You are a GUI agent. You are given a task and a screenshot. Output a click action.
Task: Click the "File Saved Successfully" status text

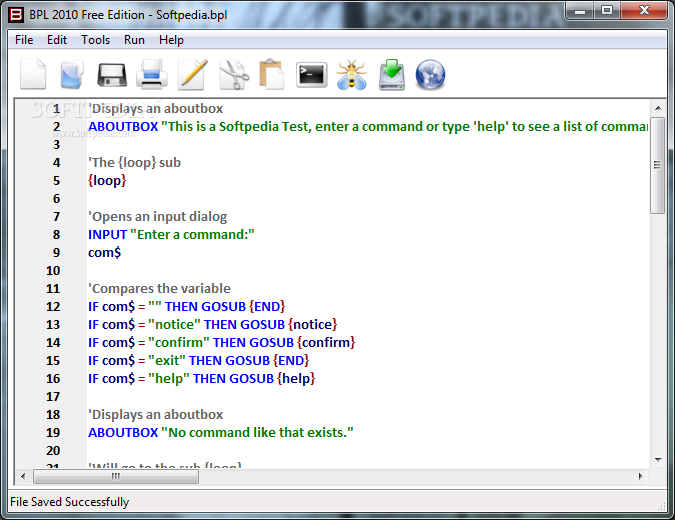pos(69,502)
